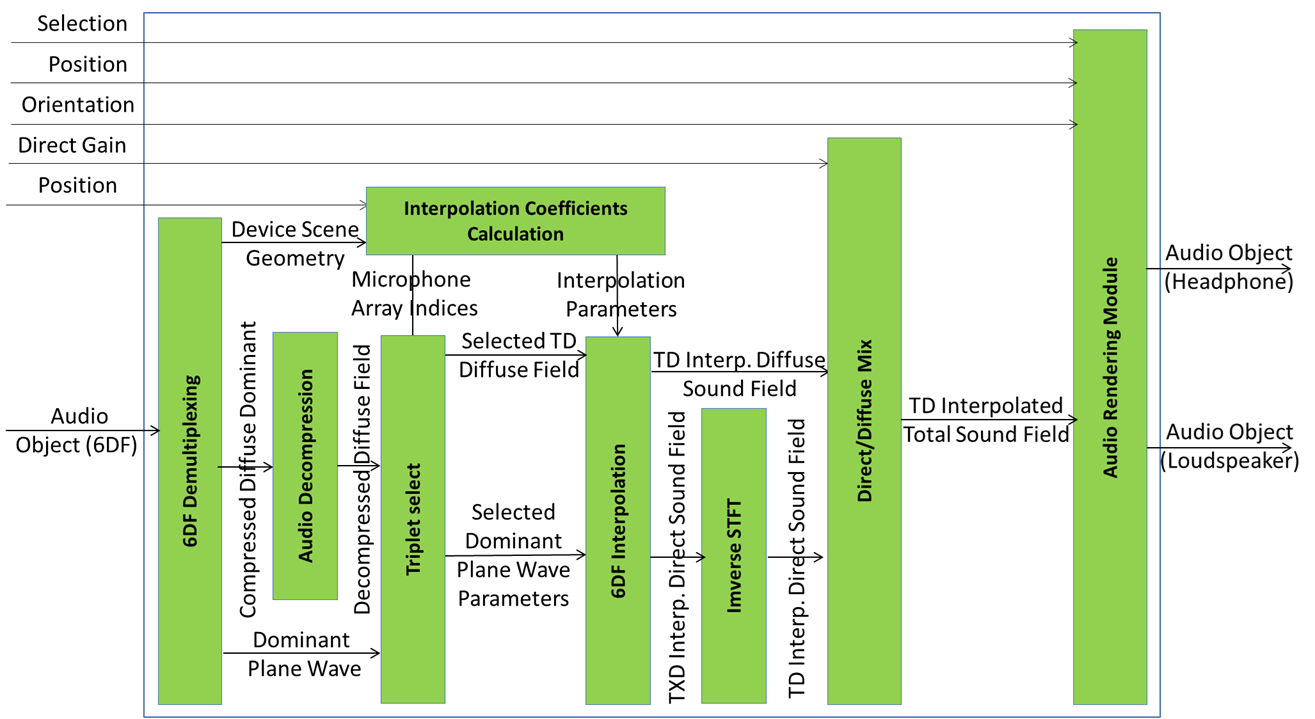Viewport: 1315px width, 719px height.
Task: Click the Microphone Array Indices label
Action: 414,293
